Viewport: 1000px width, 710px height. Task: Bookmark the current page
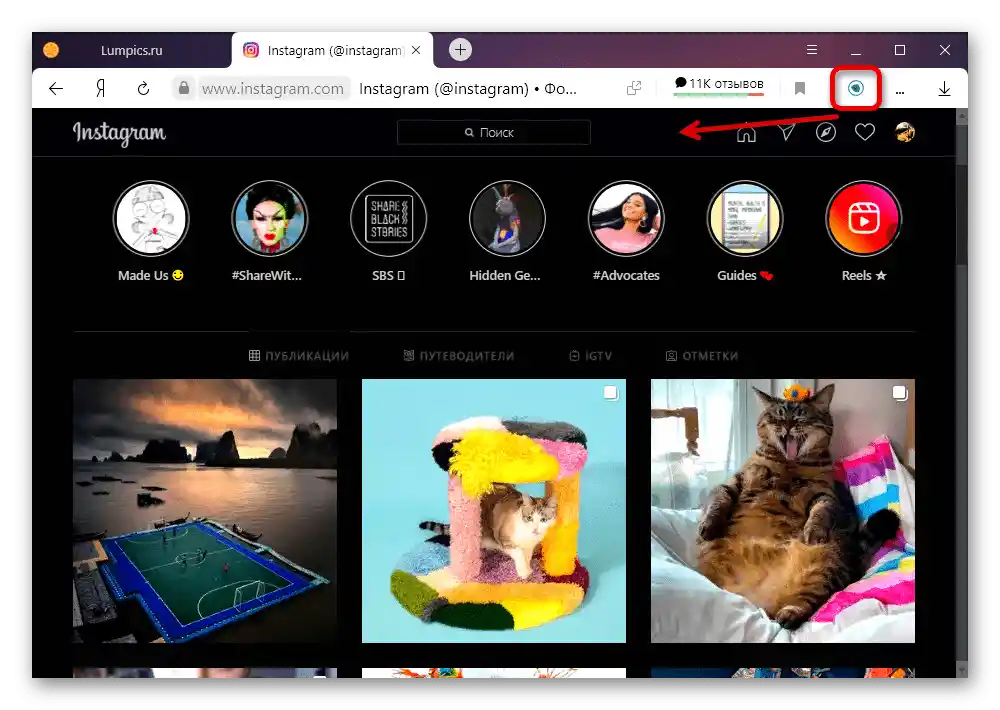(800, 88)
